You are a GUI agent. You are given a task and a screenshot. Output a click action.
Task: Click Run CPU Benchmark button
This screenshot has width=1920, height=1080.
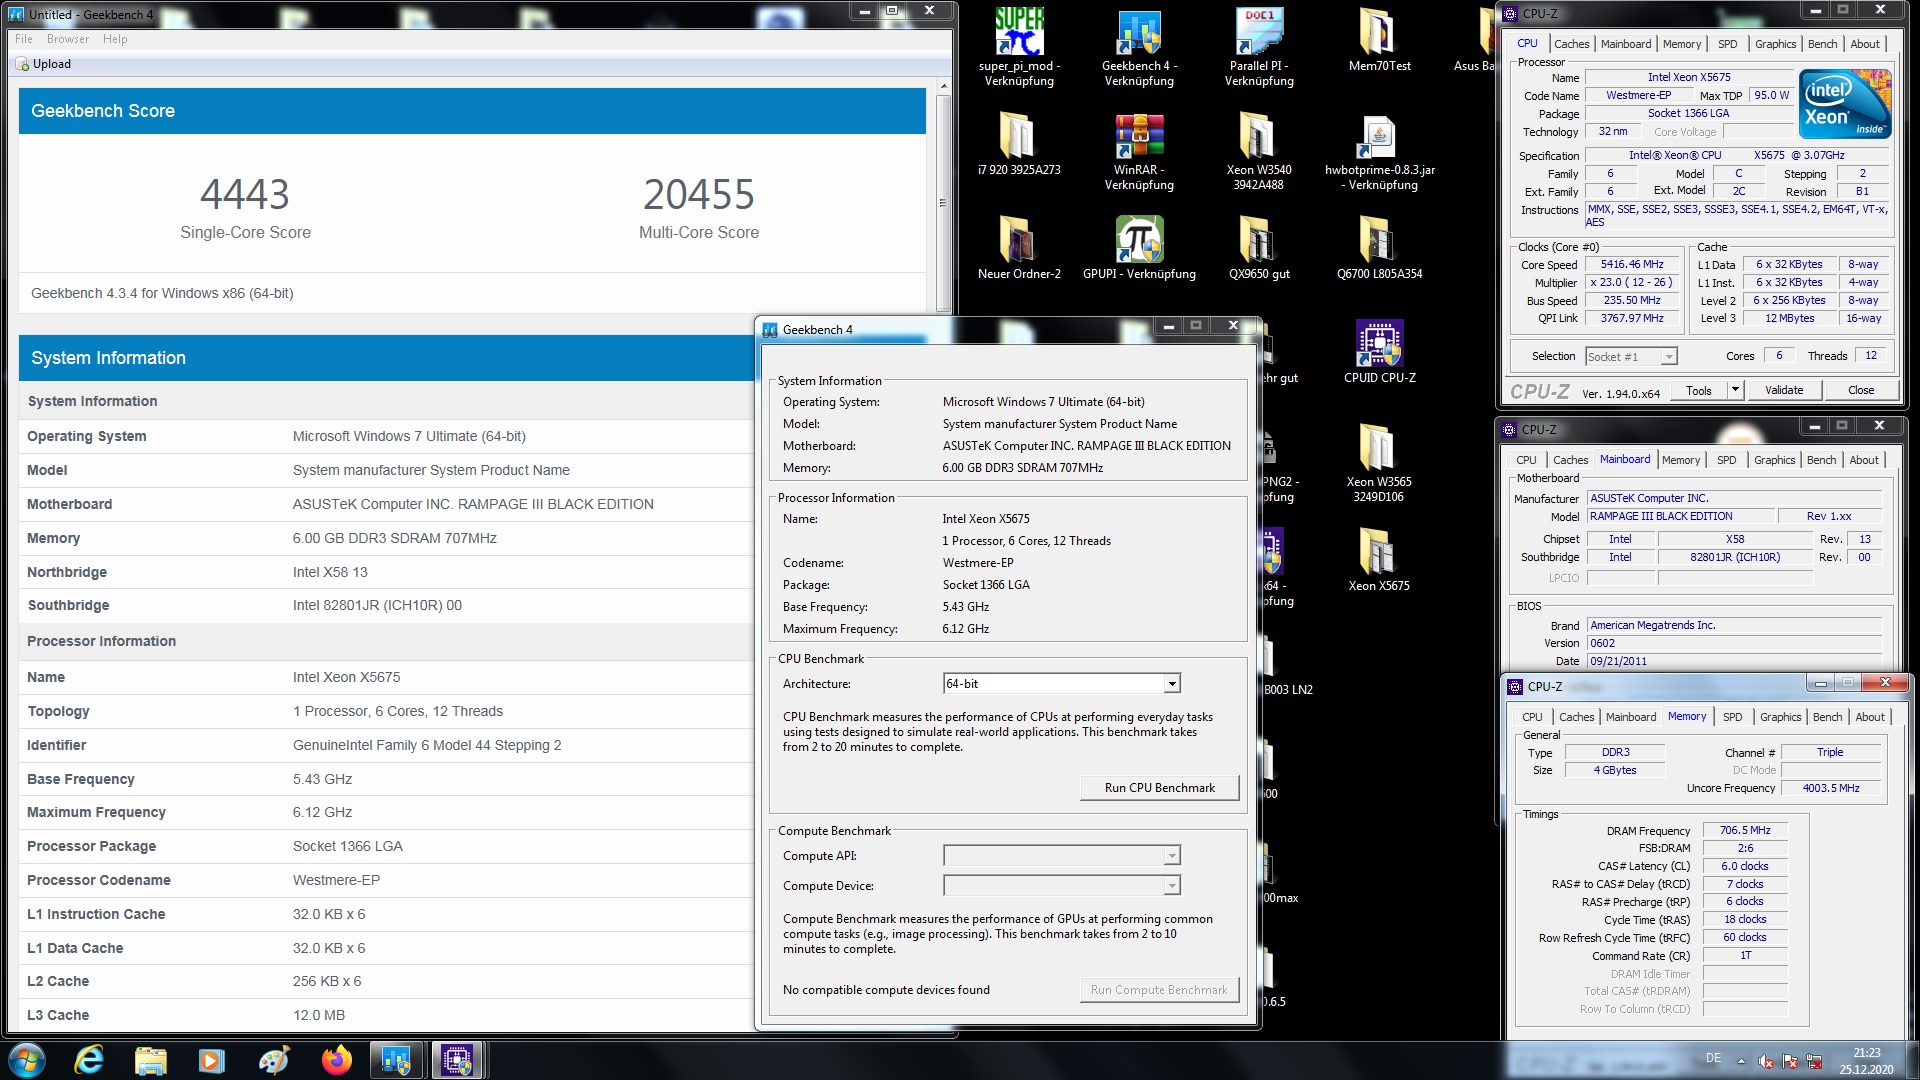click(1159, 788)
